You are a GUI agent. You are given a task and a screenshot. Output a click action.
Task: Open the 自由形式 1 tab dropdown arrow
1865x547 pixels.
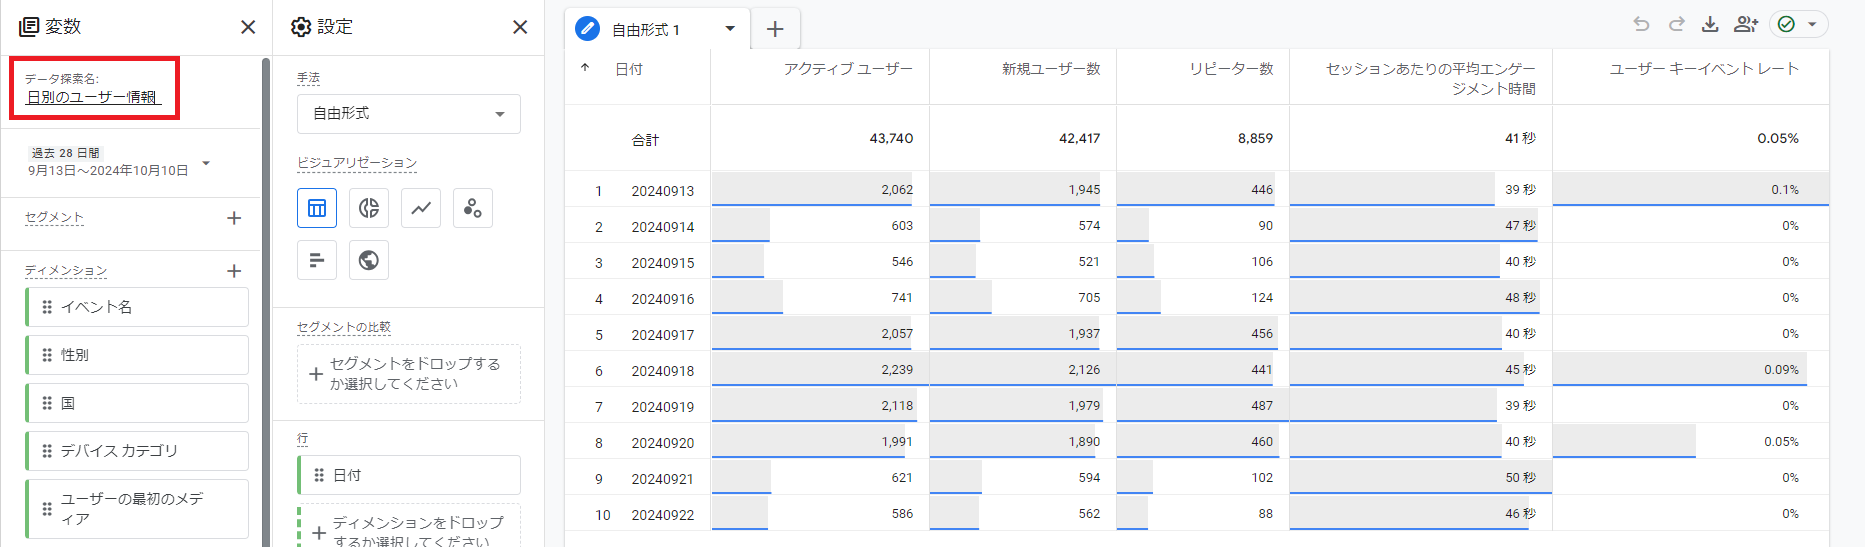click(x=730, y=29)
